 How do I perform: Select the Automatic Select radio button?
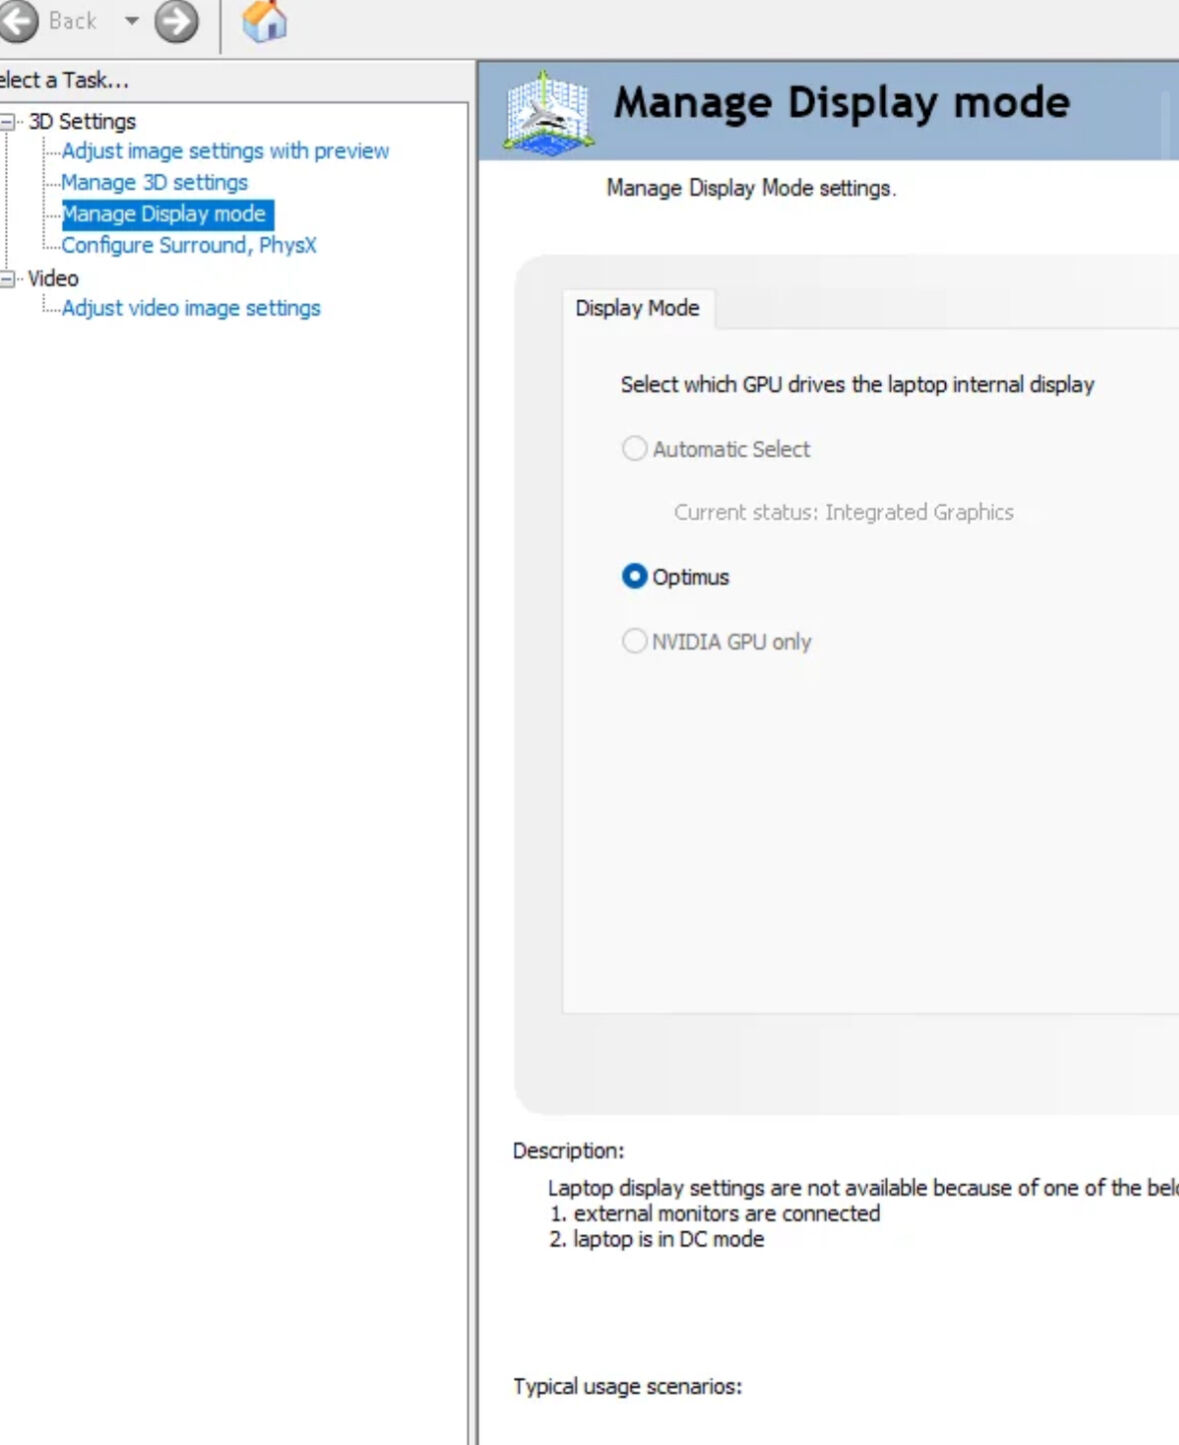[634, 449]
